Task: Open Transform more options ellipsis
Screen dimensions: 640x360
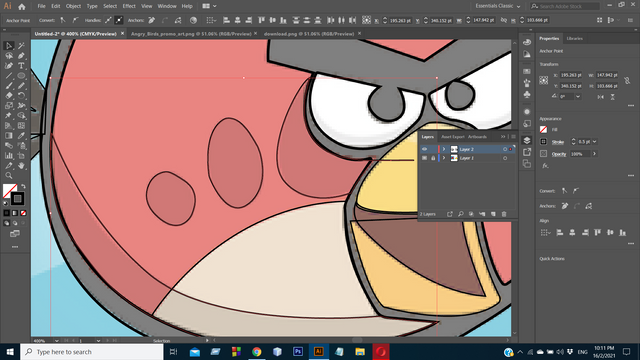Action: (631, 106)
